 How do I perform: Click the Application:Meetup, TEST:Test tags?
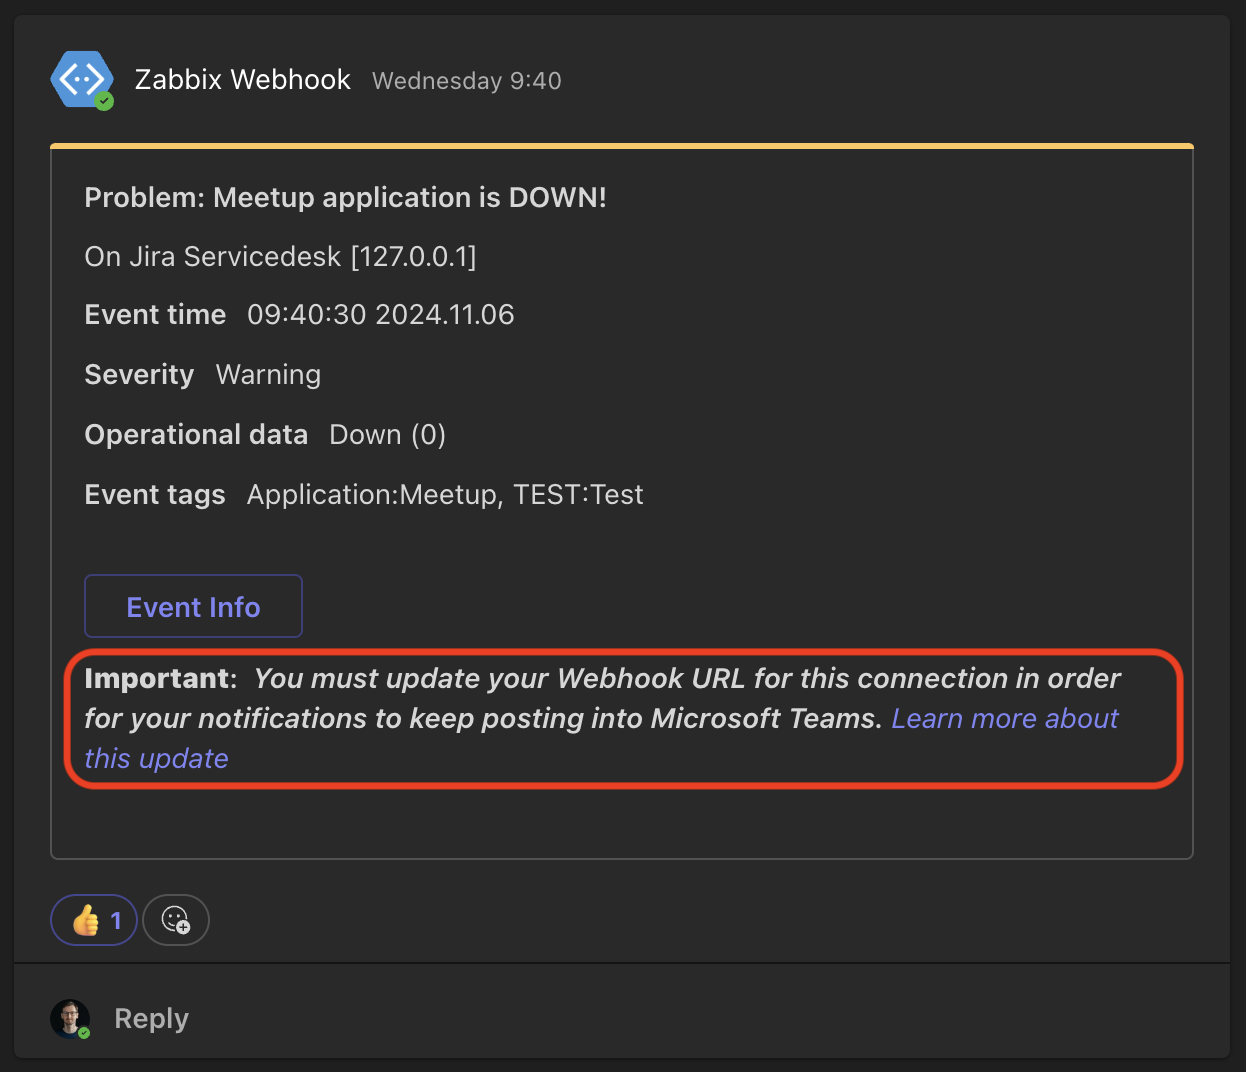click(445, 495)
